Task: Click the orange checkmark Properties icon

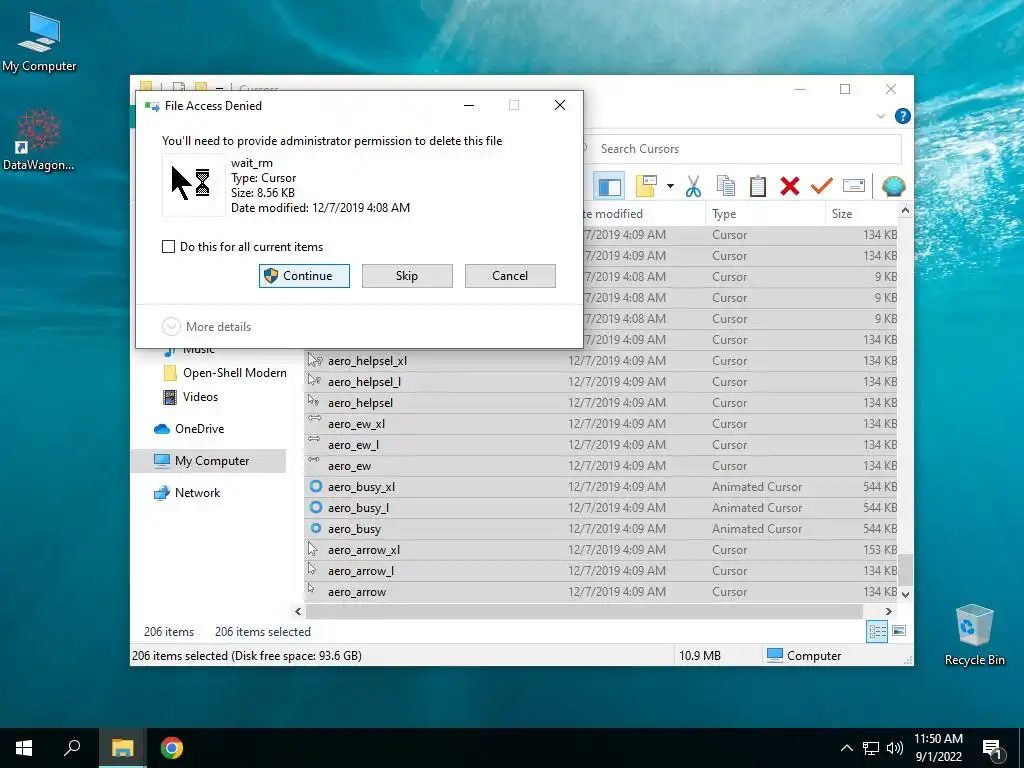Action: [822, 186]
